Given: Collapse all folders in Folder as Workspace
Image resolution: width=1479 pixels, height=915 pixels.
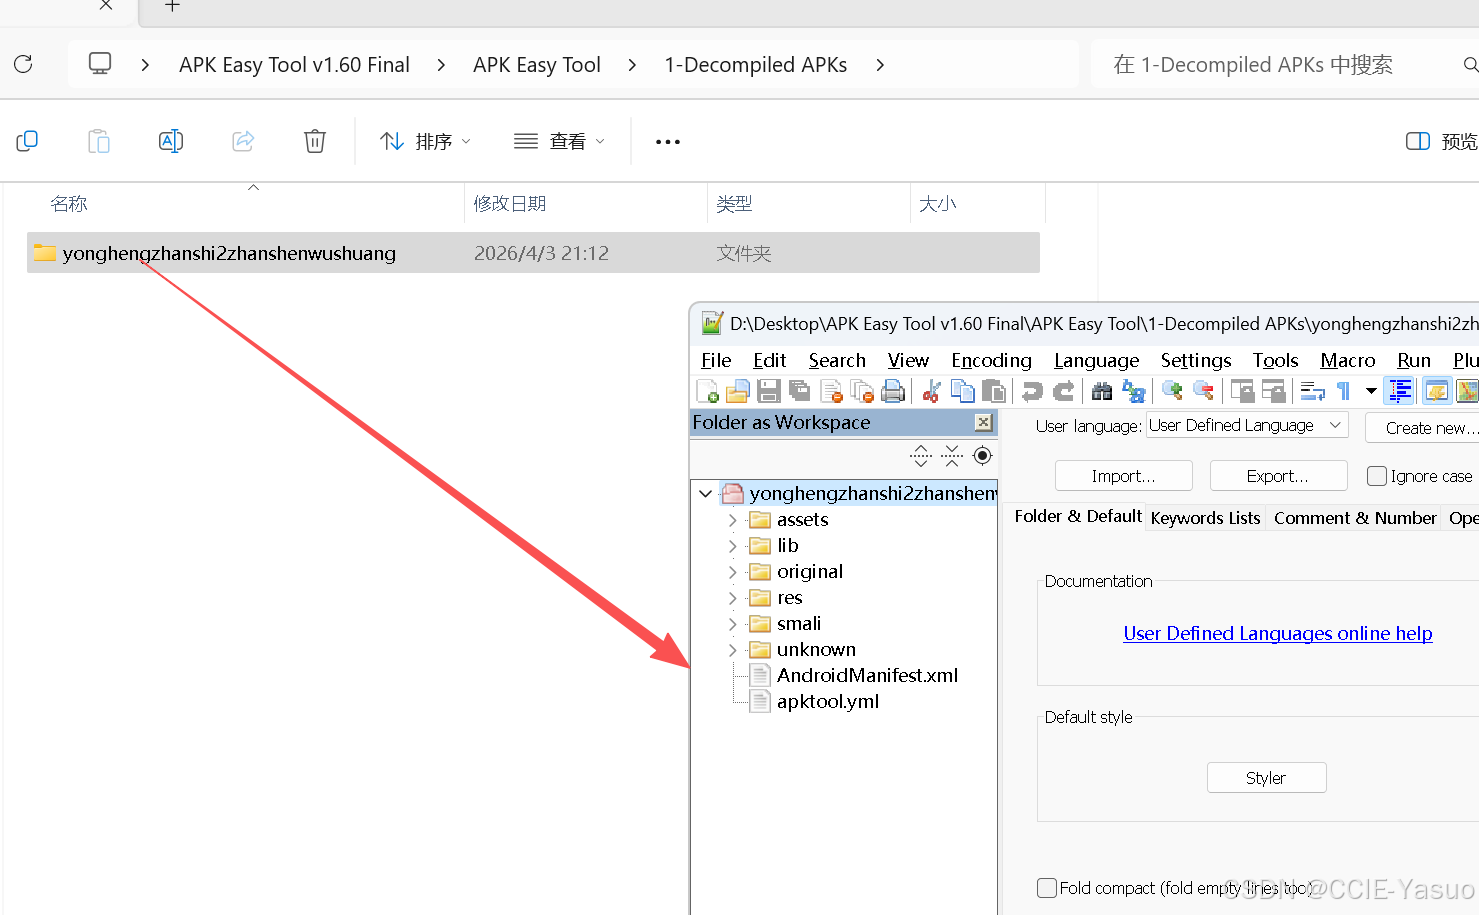Looking at the screenshot, I should tap(952, 456).
